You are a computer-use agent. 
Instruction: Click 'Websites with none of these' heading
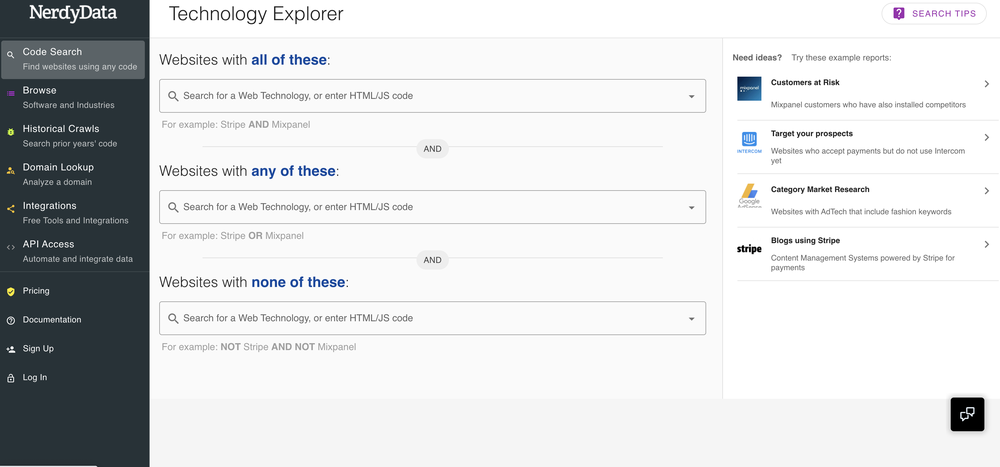coord(254,282)
